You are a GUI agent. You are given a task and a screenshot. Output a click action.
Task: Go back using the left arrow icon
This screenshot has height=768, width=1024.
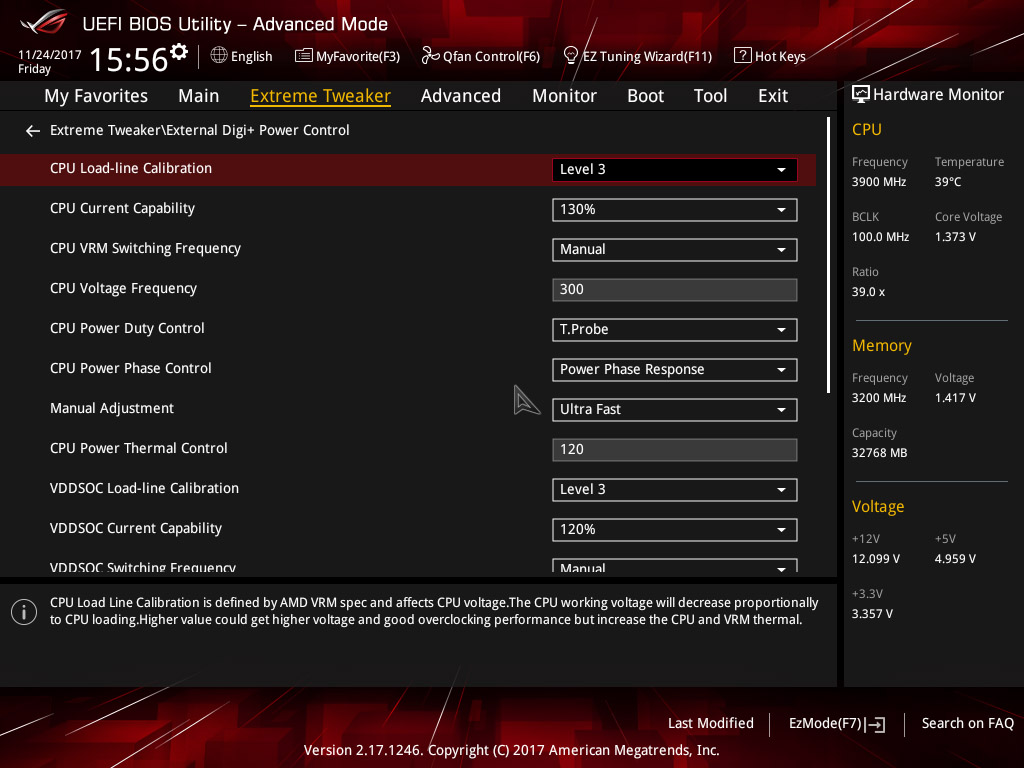tap(33, 131)
